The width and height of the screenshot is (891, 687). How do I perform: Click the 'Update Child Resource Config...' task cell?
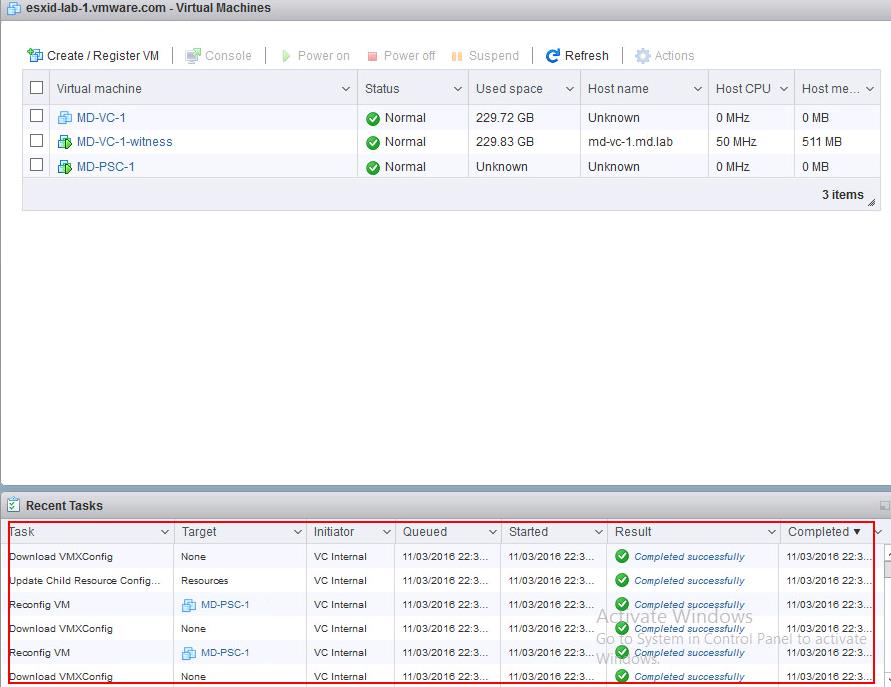tap(85, 580)
